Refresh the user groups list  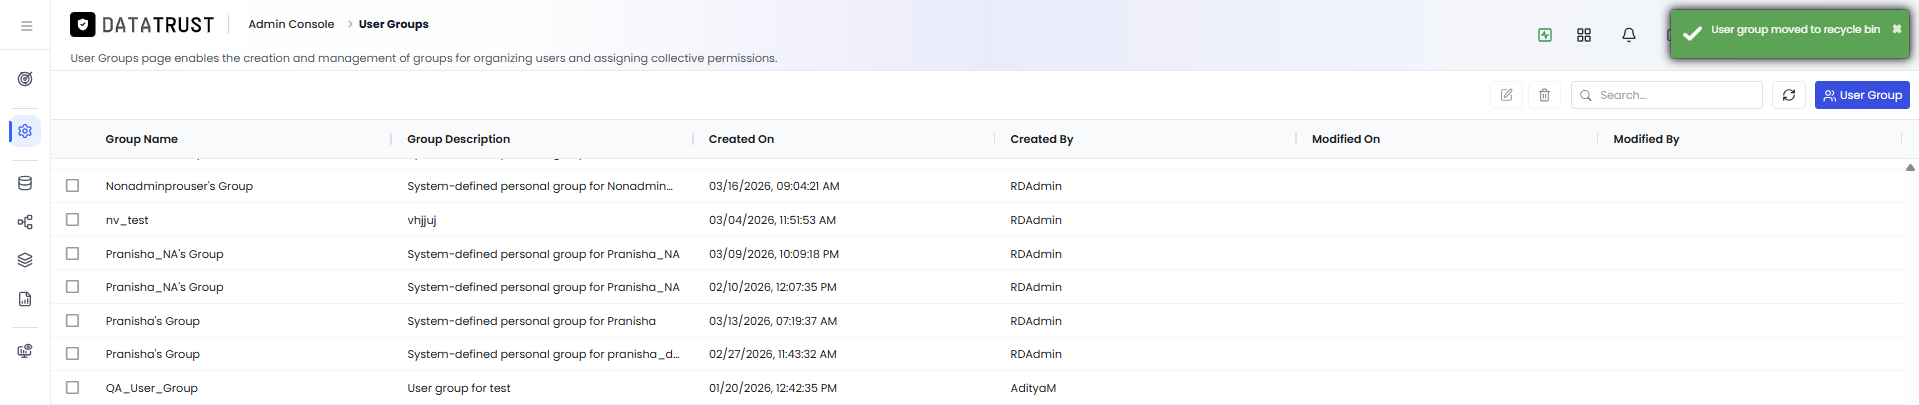click(x=1789, y=95)
